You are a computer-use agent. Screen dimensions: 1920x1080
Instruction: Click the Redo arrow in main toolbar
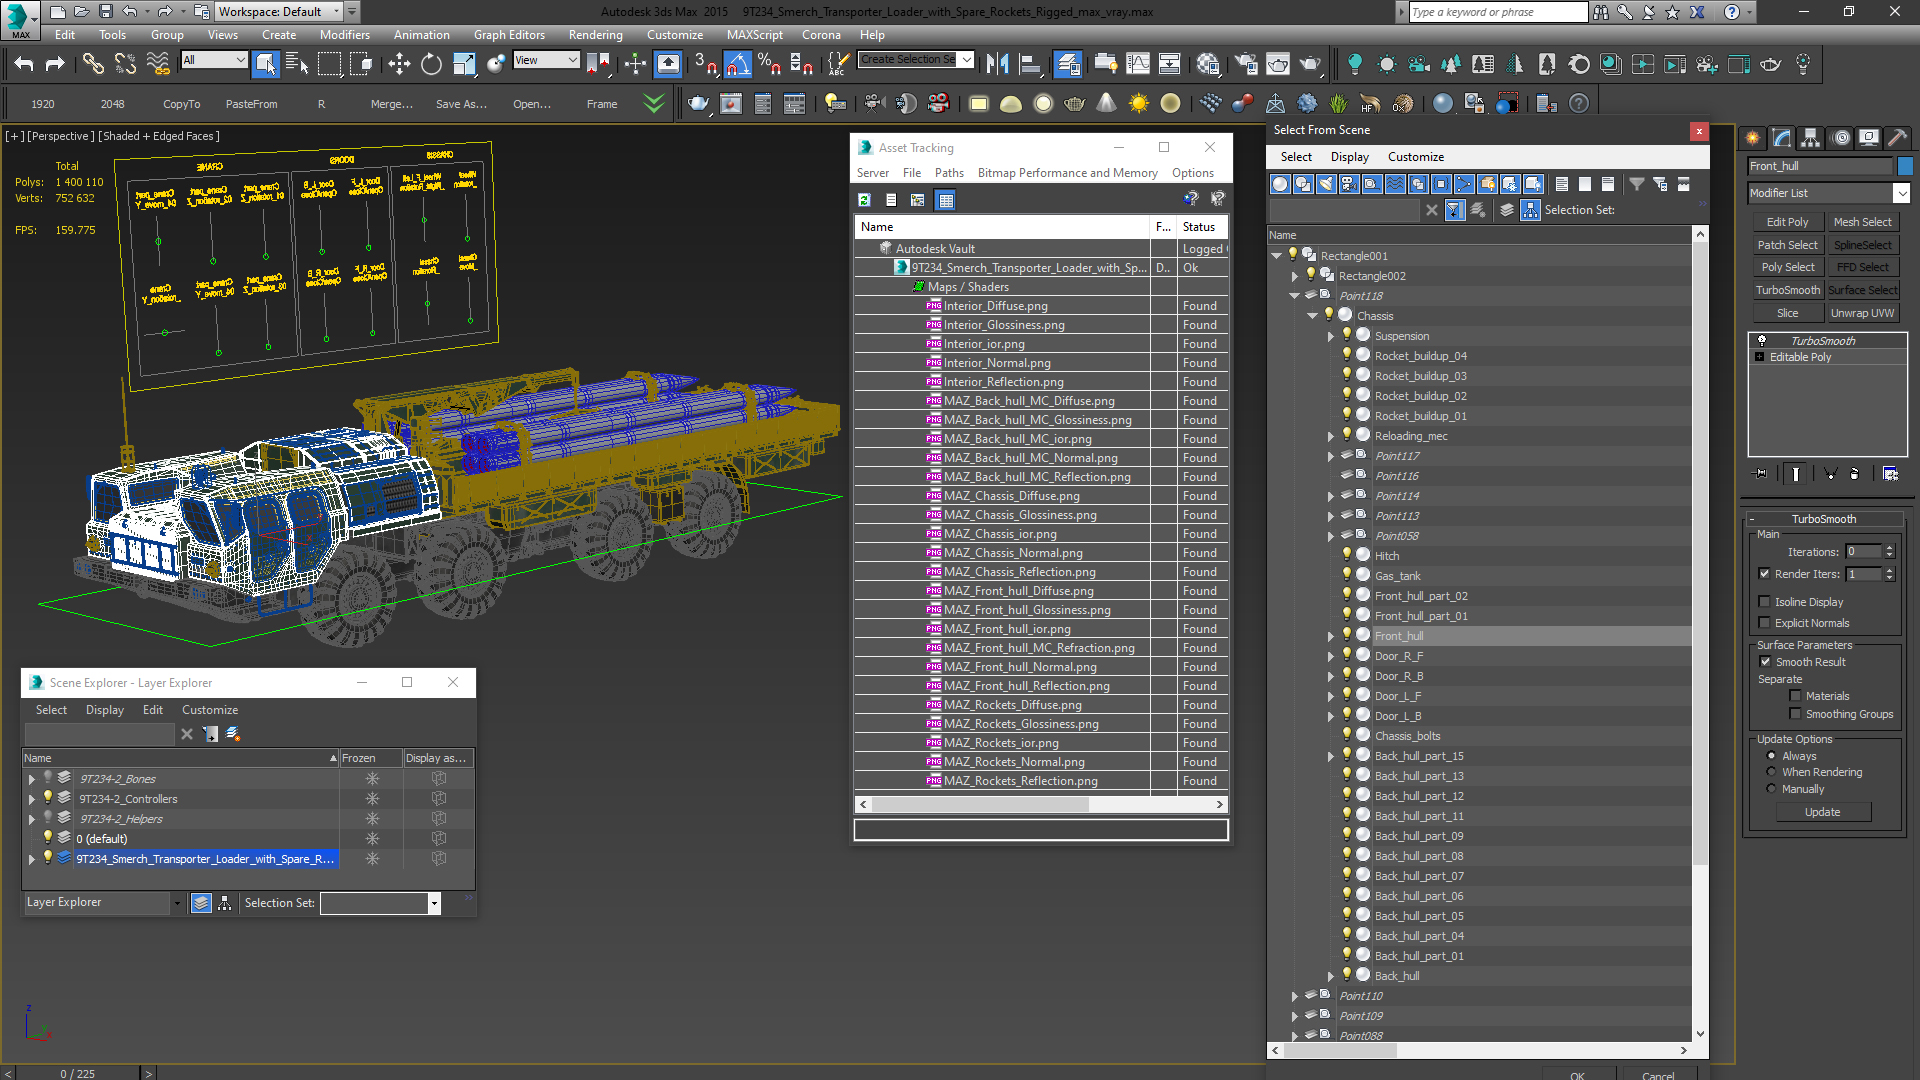pos(55,64)
